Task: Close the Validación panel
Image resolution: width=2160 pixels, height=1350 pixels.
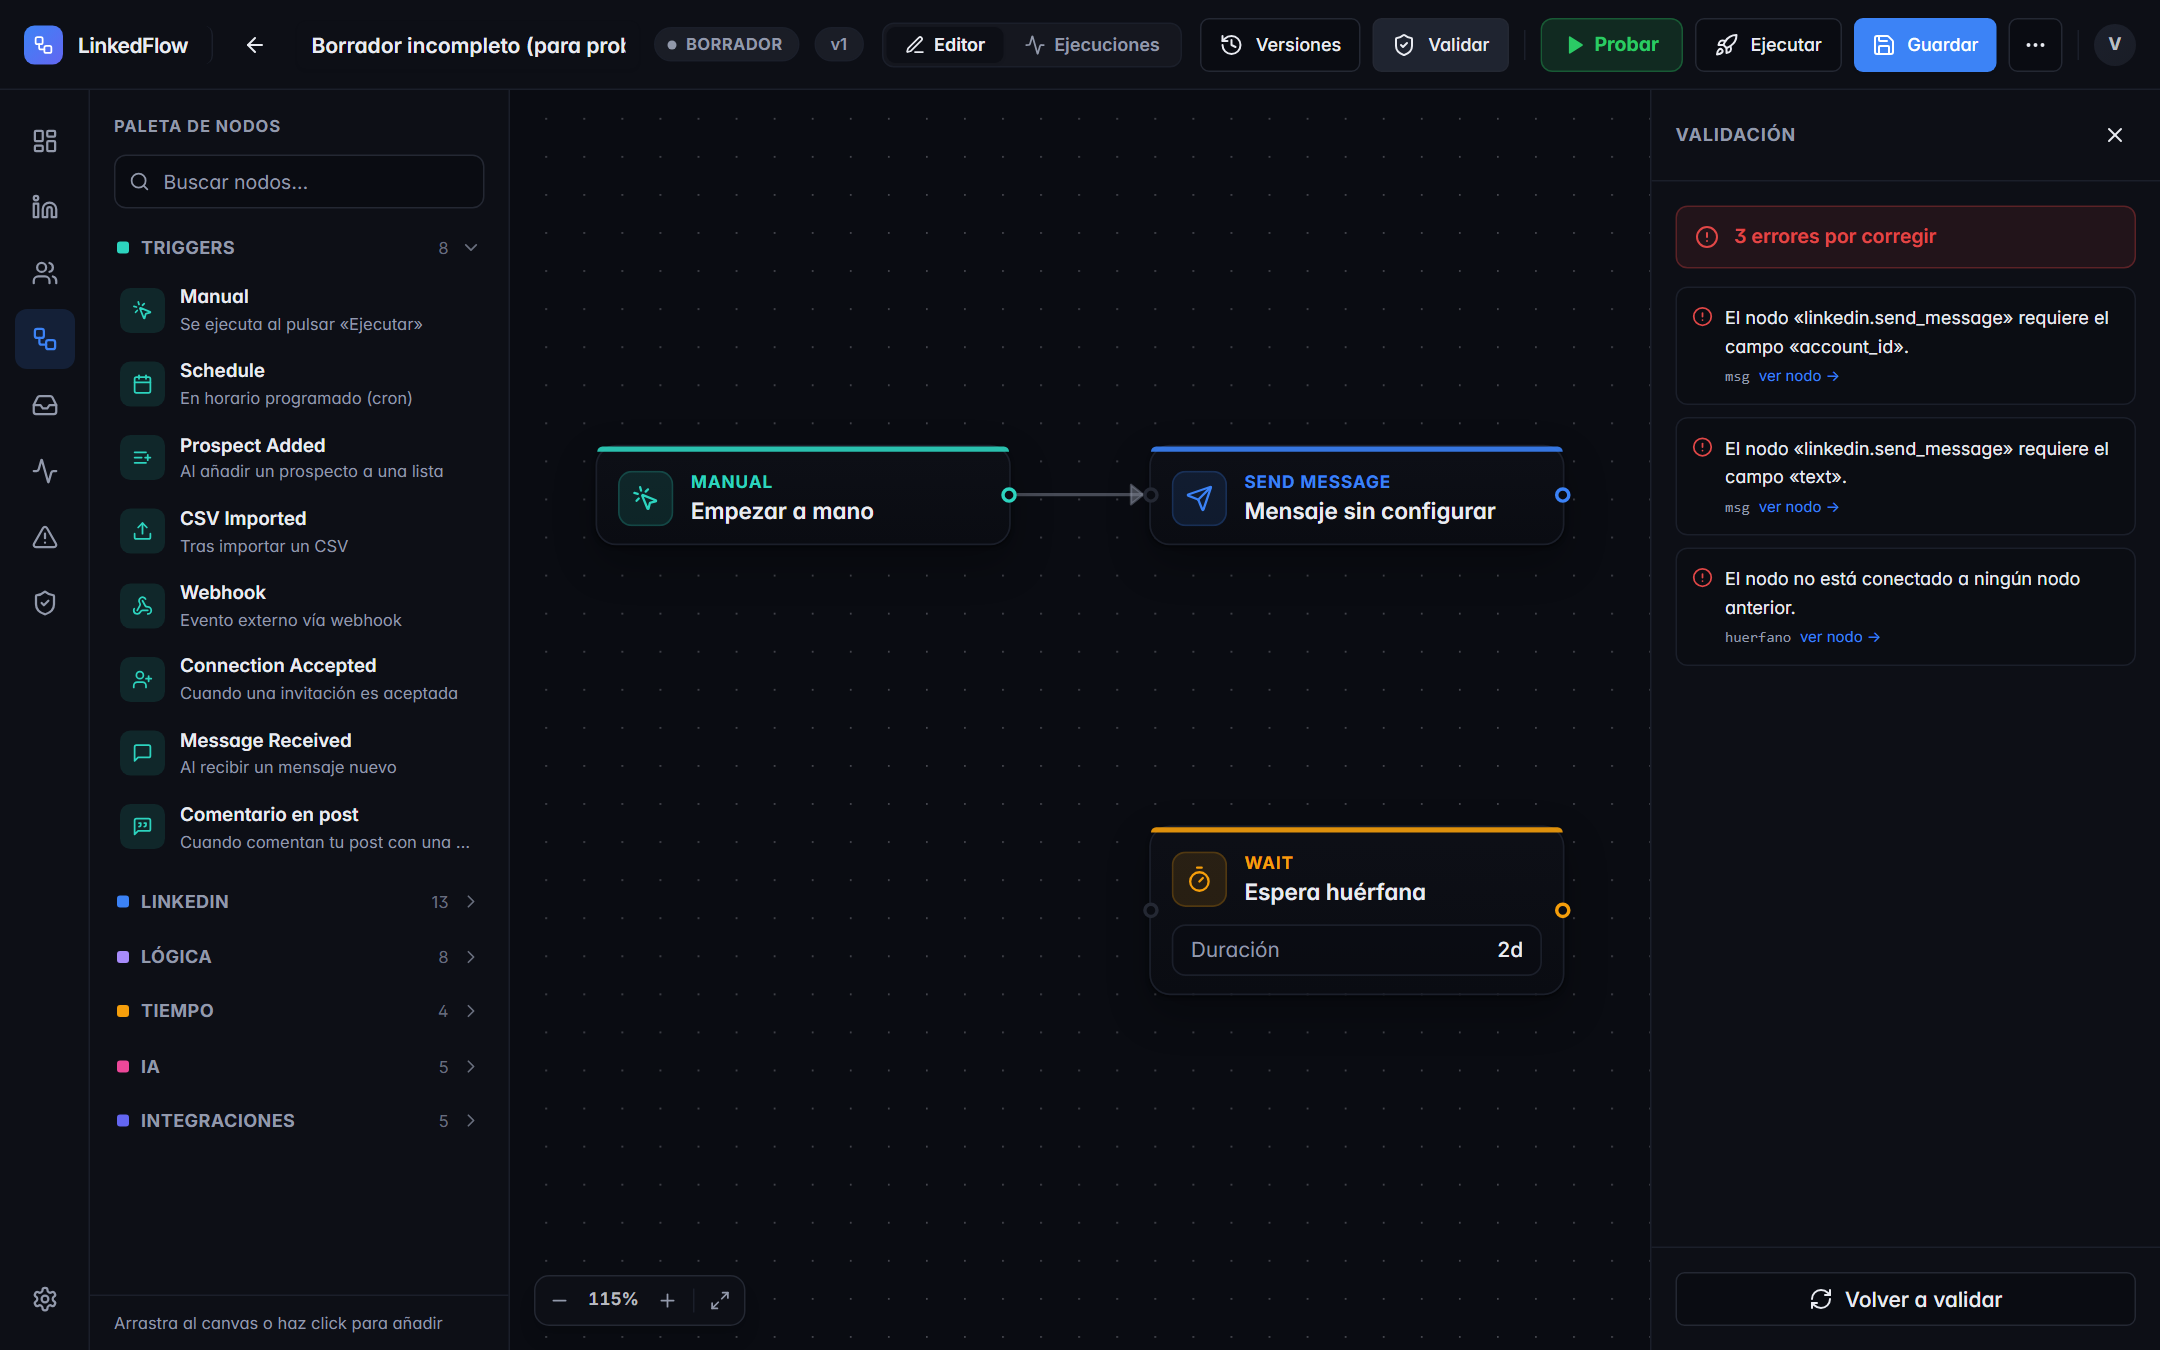Action: point(2114,135)
